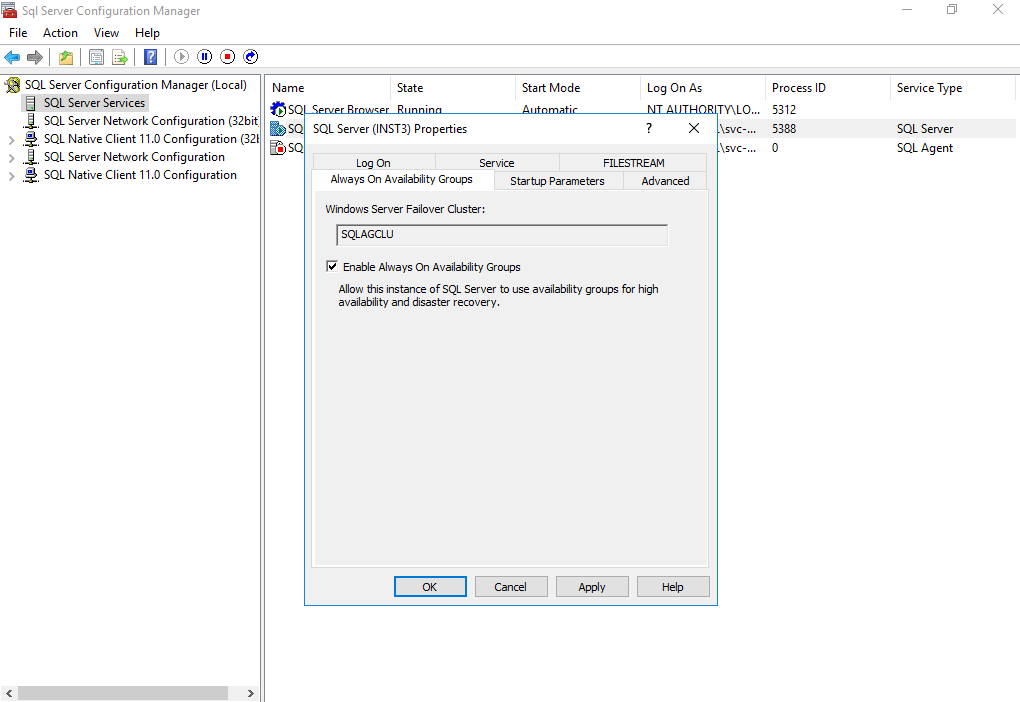Switch to the FILESTREAM tab
Screen dimensions: 1020x702
pyautogui.click(x=634, y=163)
